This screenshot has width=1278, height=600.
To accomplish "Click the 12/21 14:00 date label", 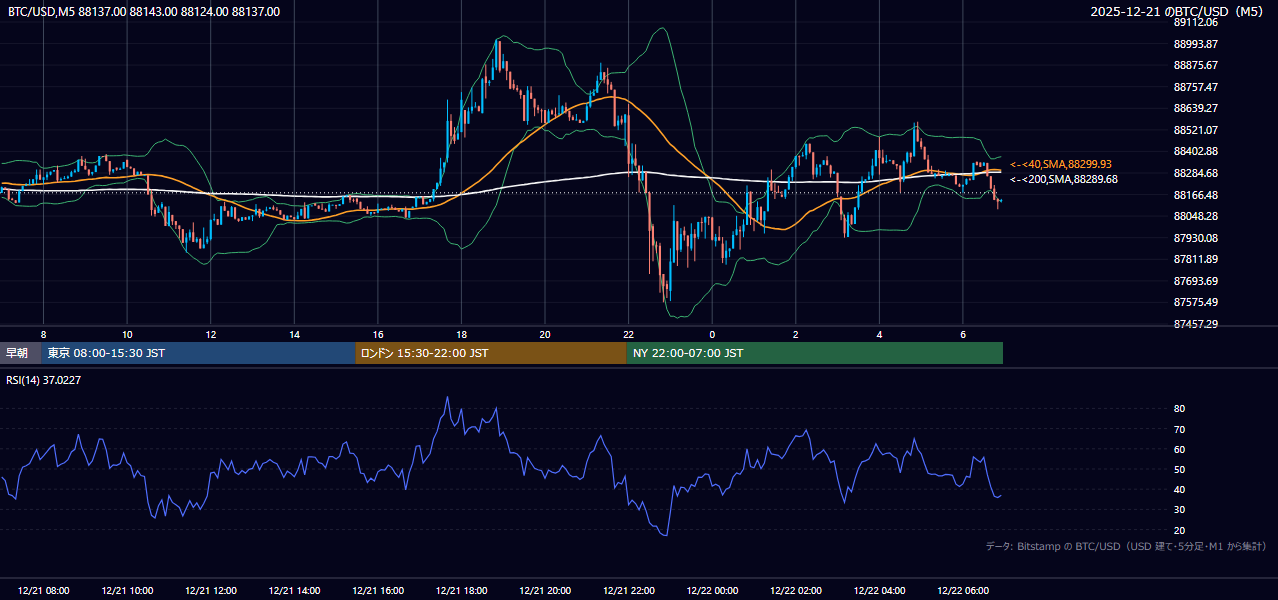I will coord(294,591).
